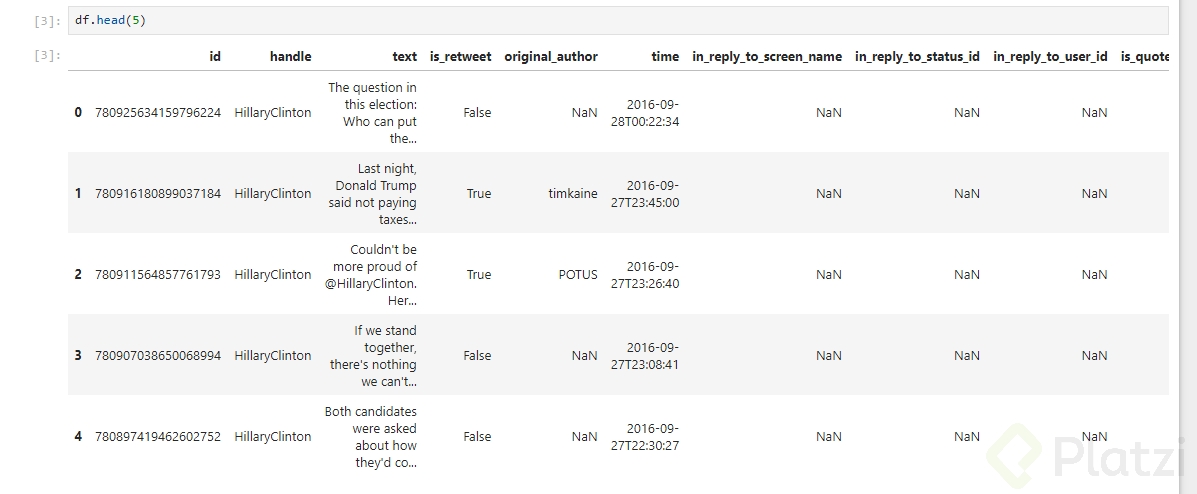Select the "id" column header
This screenshot has height=494, width=1197.
pos(215,57)
